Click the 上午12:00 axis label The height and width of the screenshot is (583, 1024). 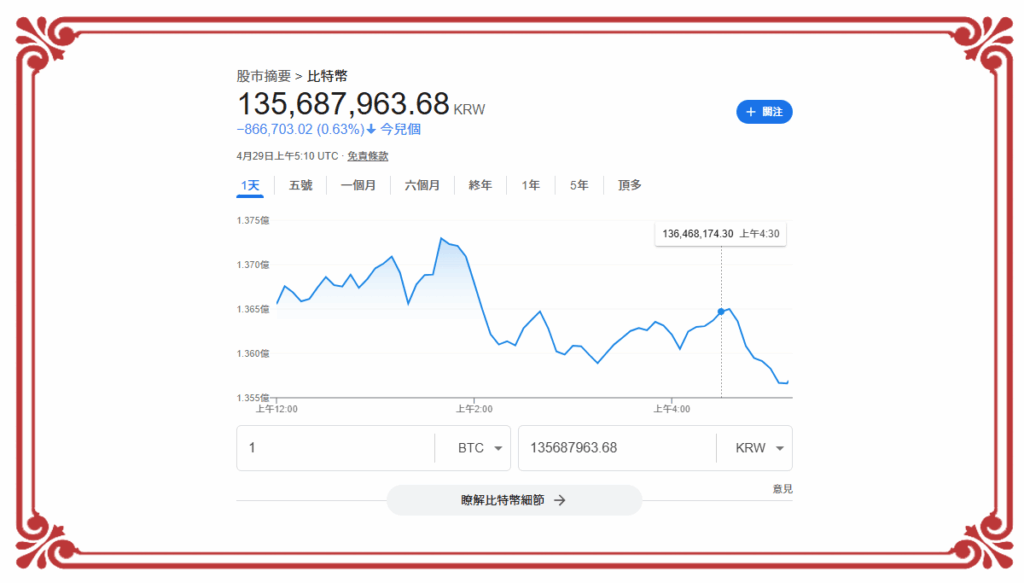276,409
